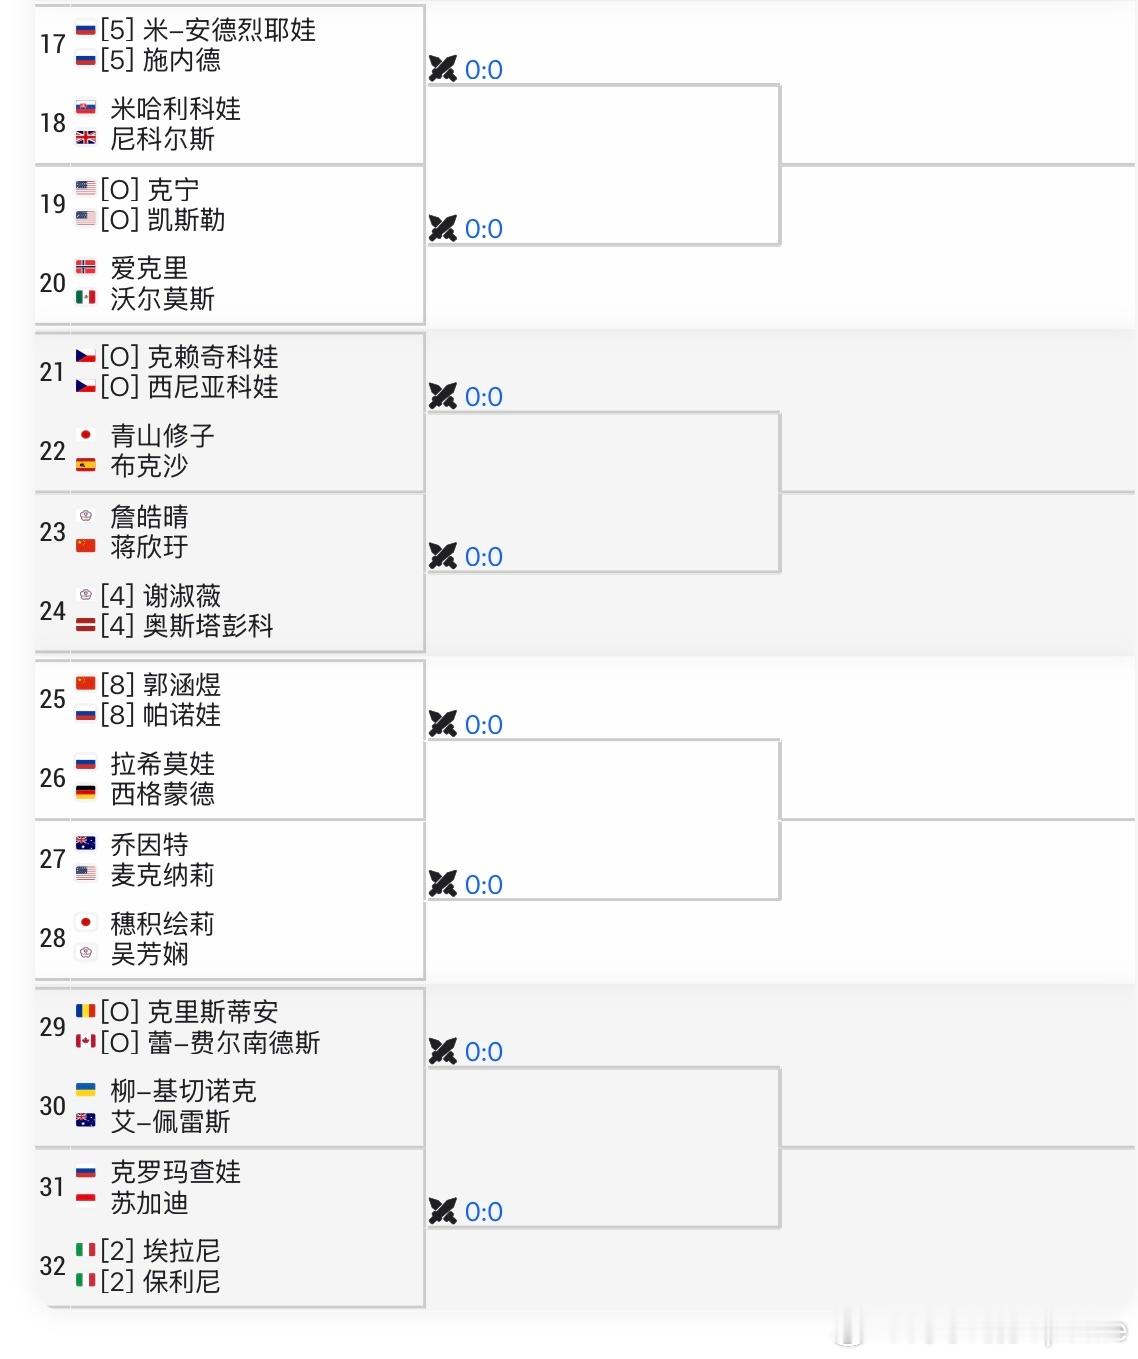Click crossed-swords icon for match 21 vs 22
The height and width of the screenshot is (1359, 1138).
[x=442, y=396]
